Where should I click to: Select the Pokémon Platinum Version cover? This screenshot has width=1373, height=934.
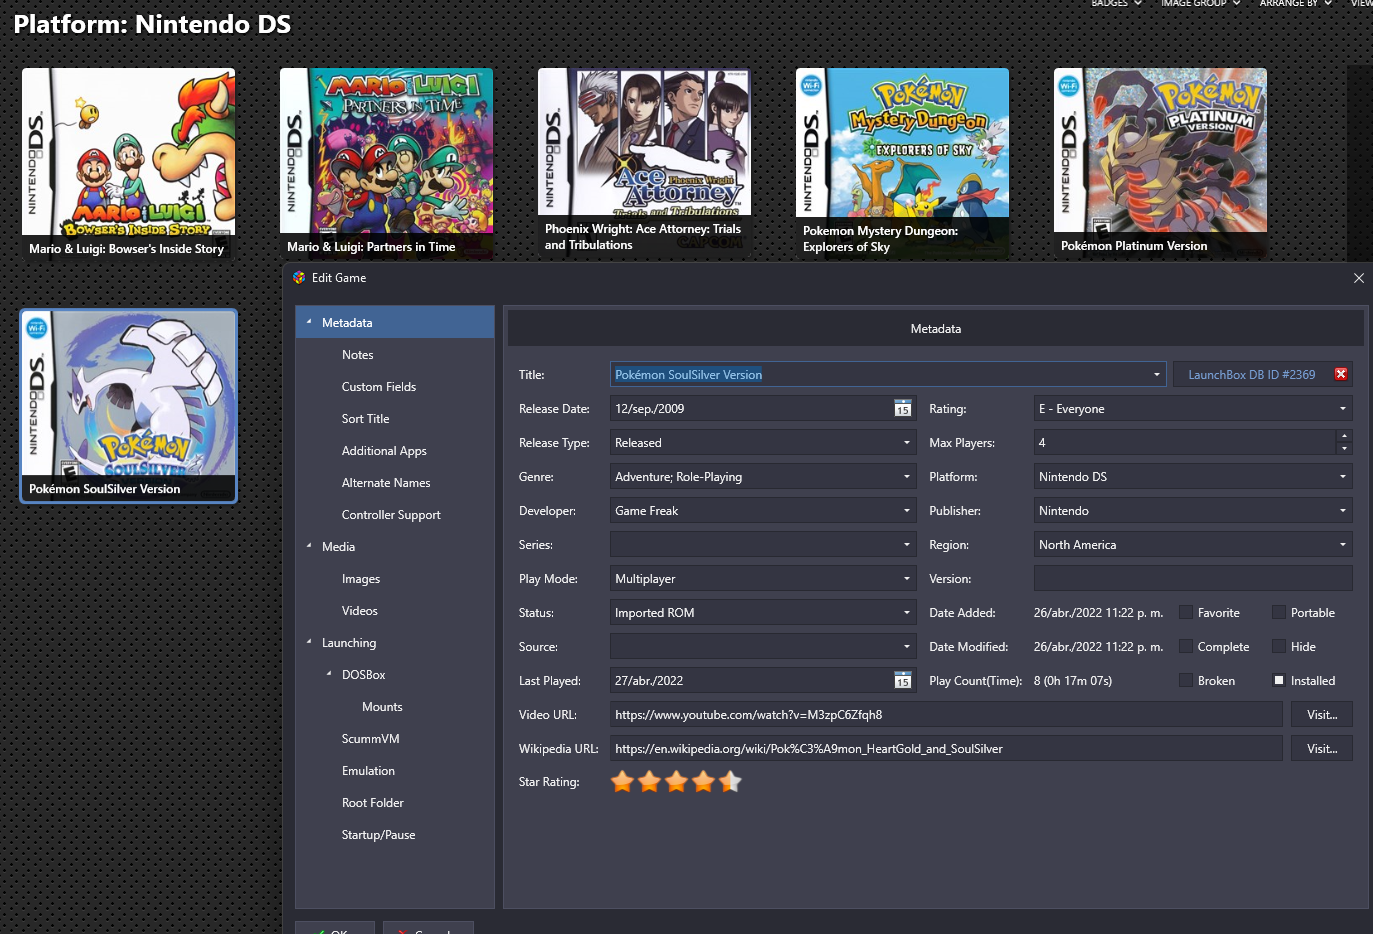[1160, 164]
